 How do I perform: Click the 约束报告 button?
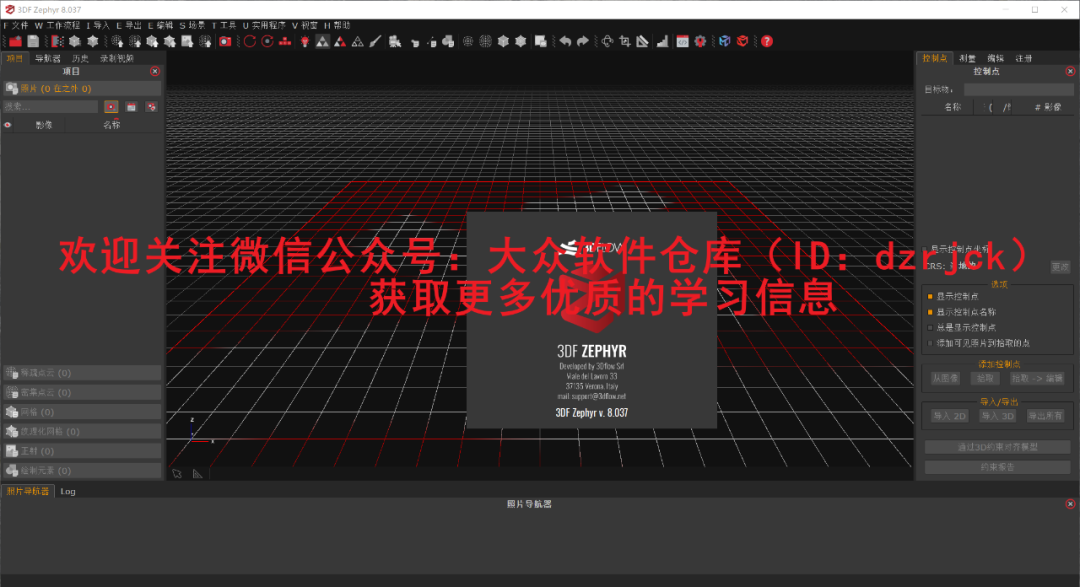[x=997, y=467]
